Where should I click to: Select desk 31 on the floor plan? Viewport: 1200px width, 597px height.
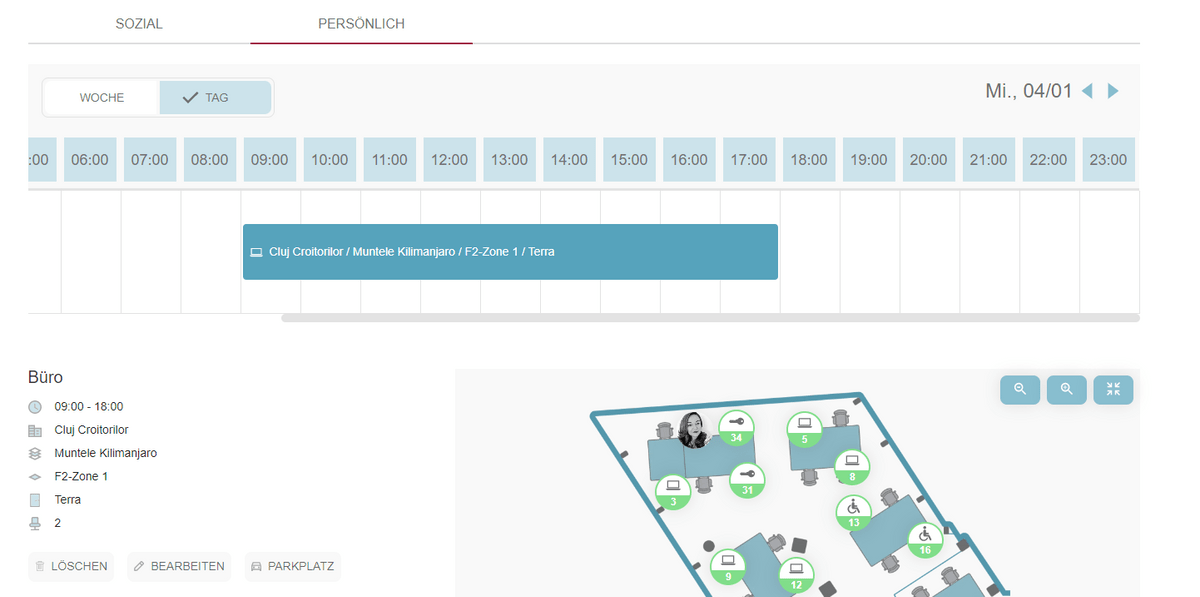coord(747,481)
